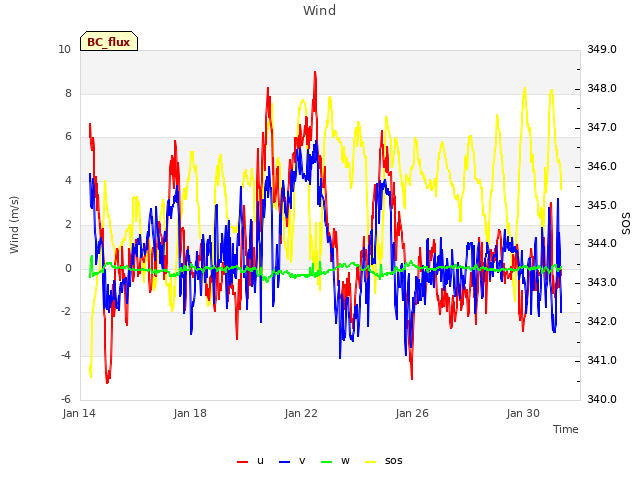Screen dimensions: 640x480
Task: Click the 'Jan 30' x-axis tick
Action: (523, 413)
